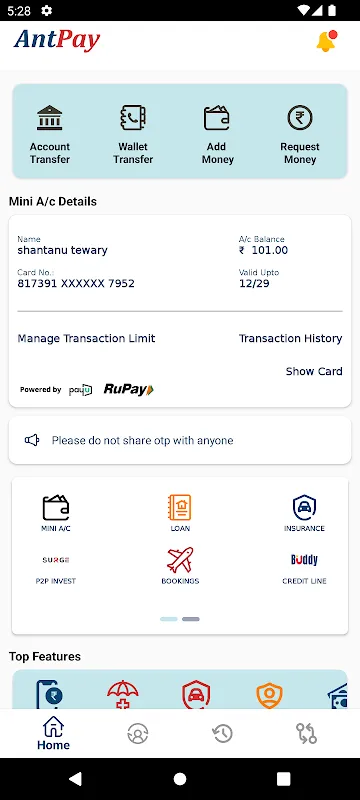The image size is (360, 800).
Task: Open the profile tab in bottom bar
Action: [138, 734]
